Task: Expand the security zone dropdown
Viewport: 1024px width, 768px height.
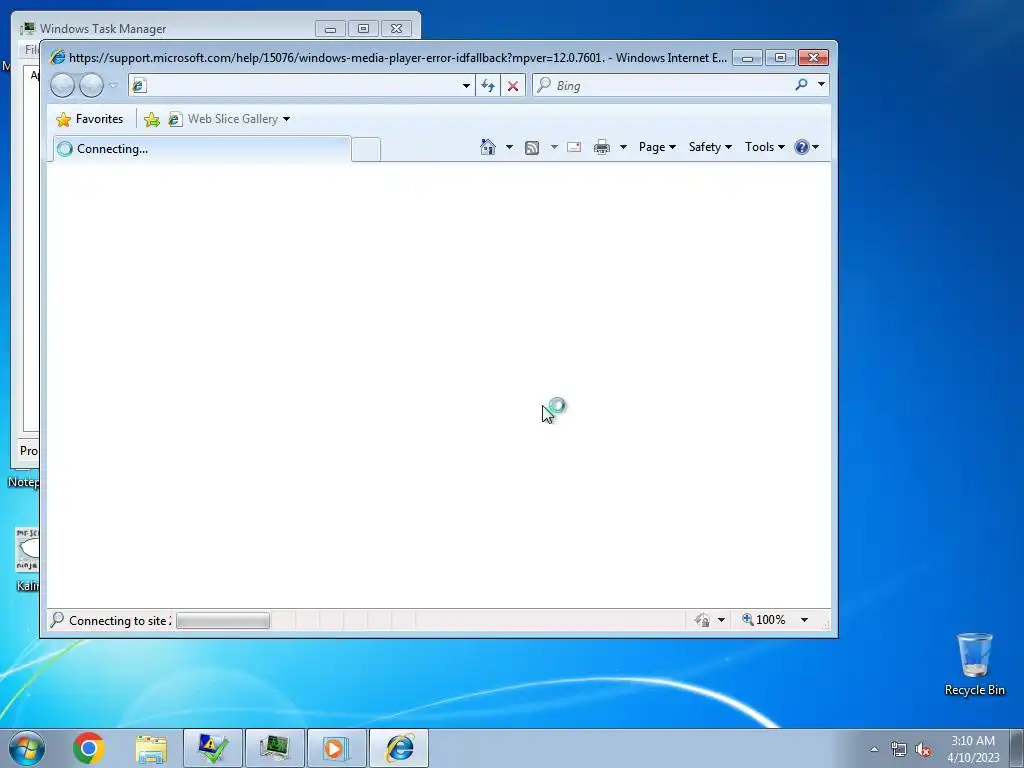Action: point(721,620)
